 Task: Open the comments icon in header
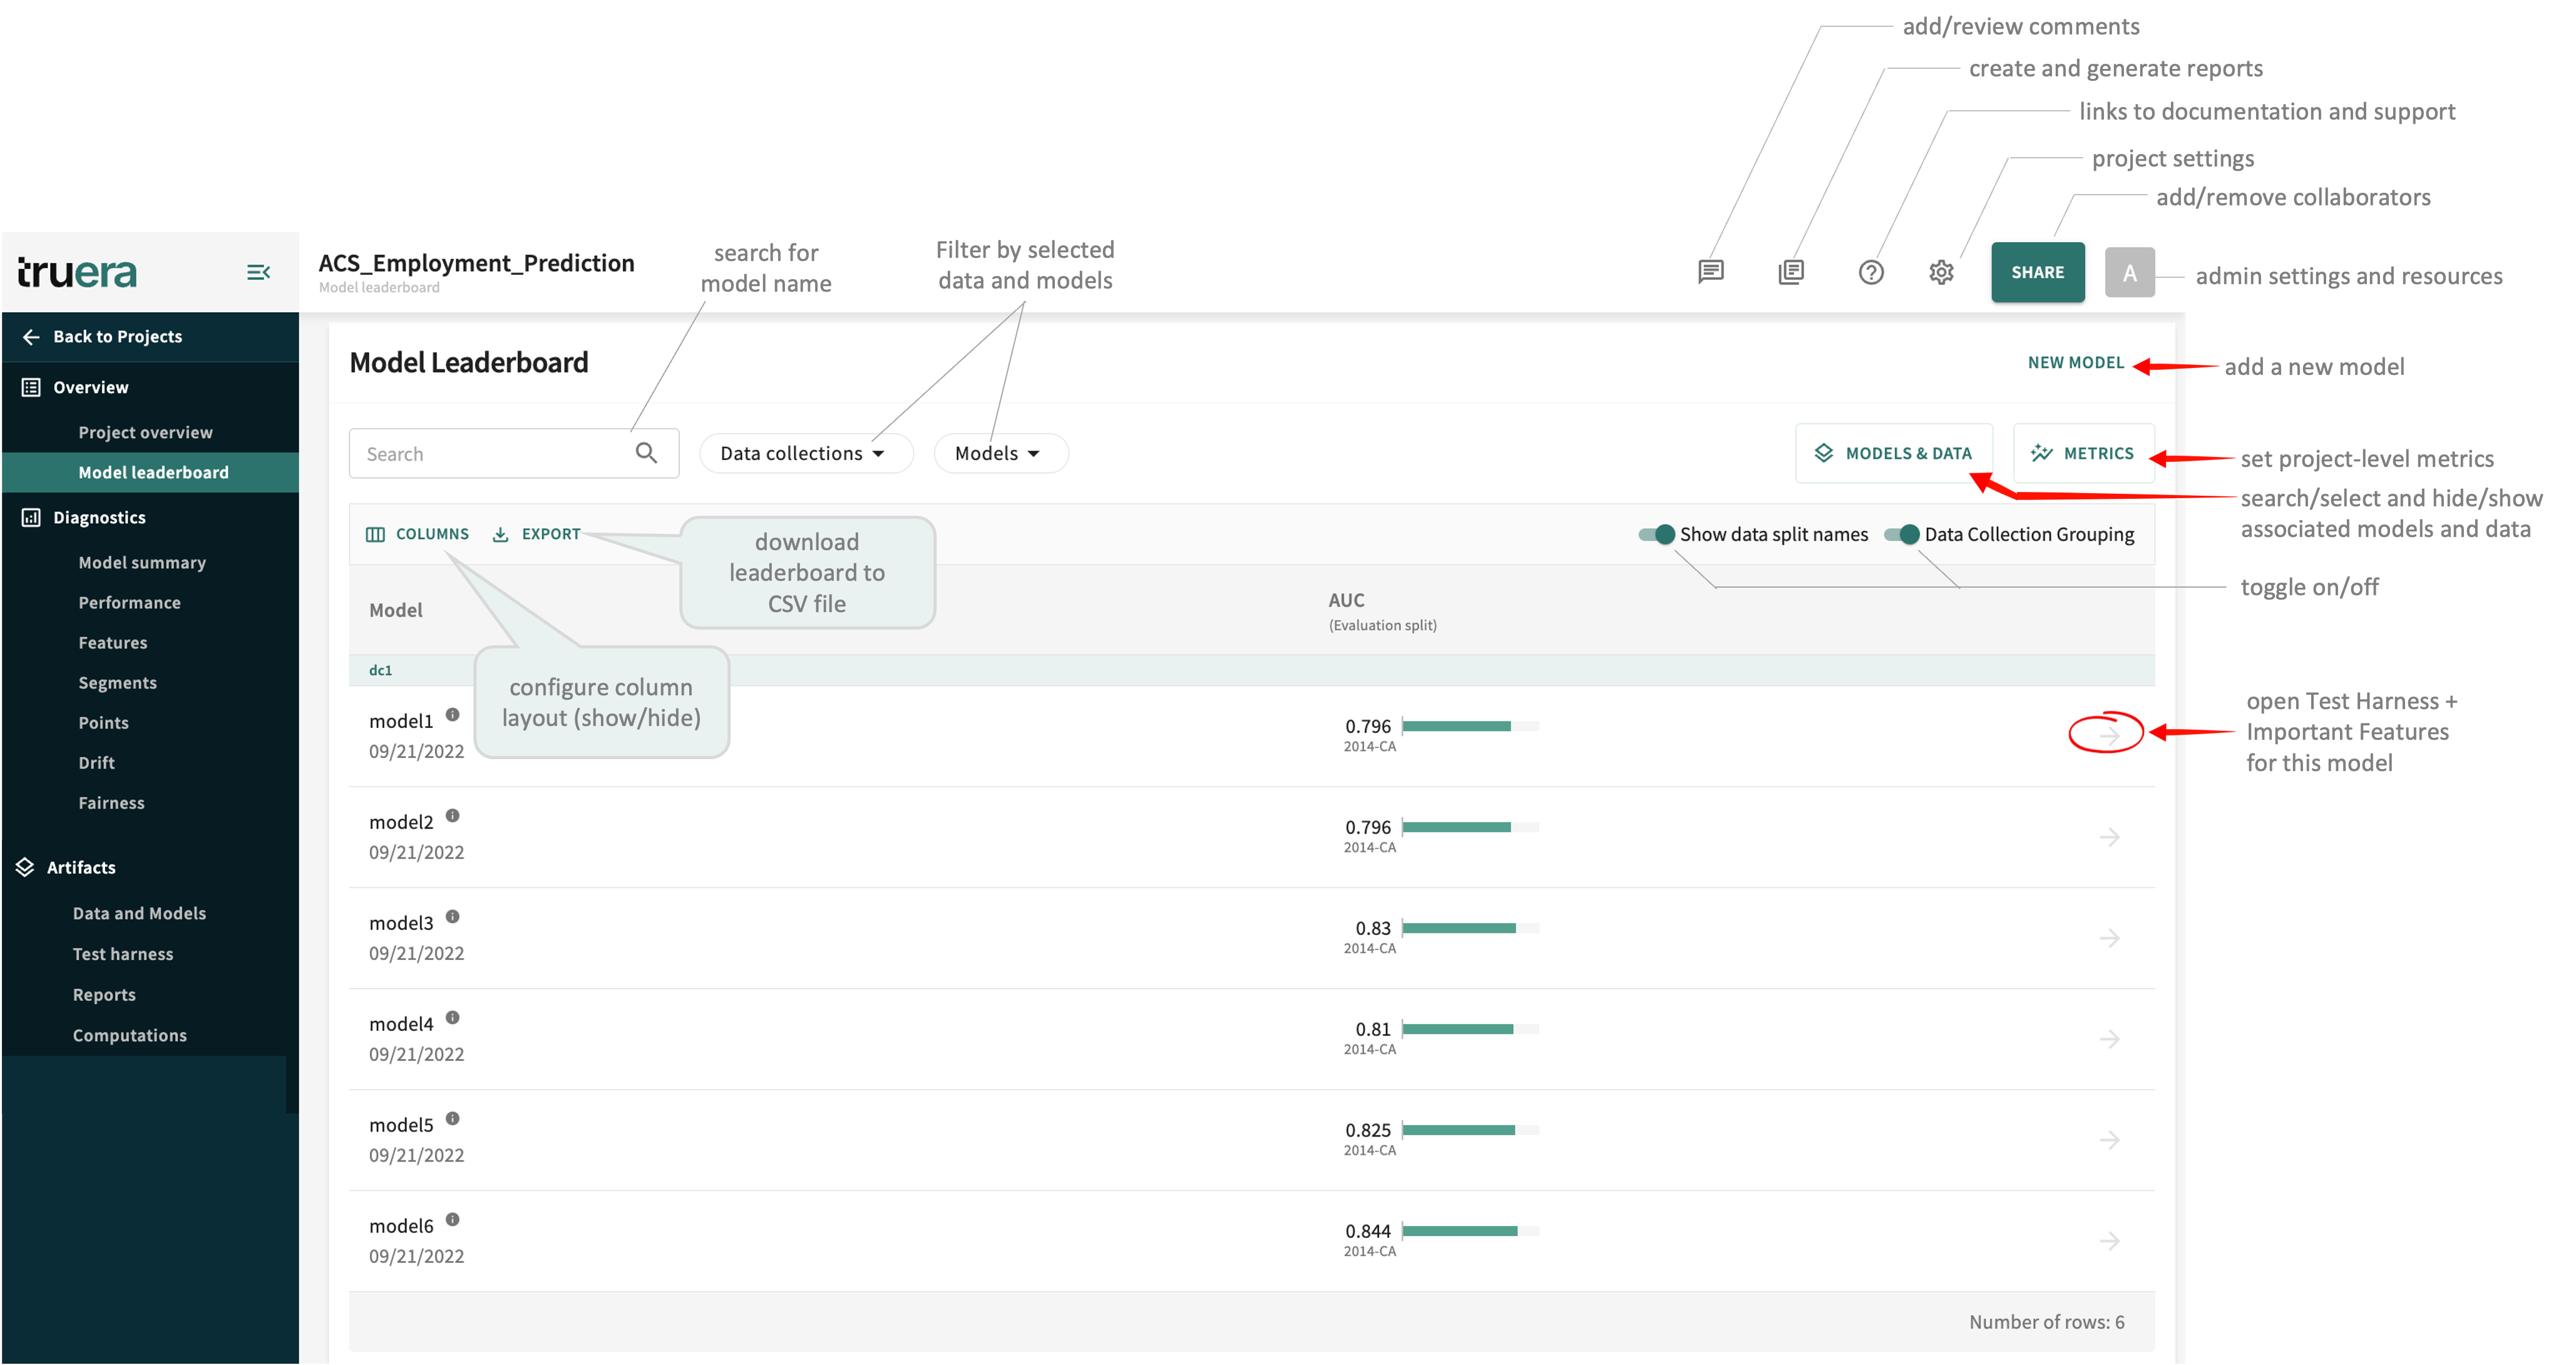point(1711,272)
